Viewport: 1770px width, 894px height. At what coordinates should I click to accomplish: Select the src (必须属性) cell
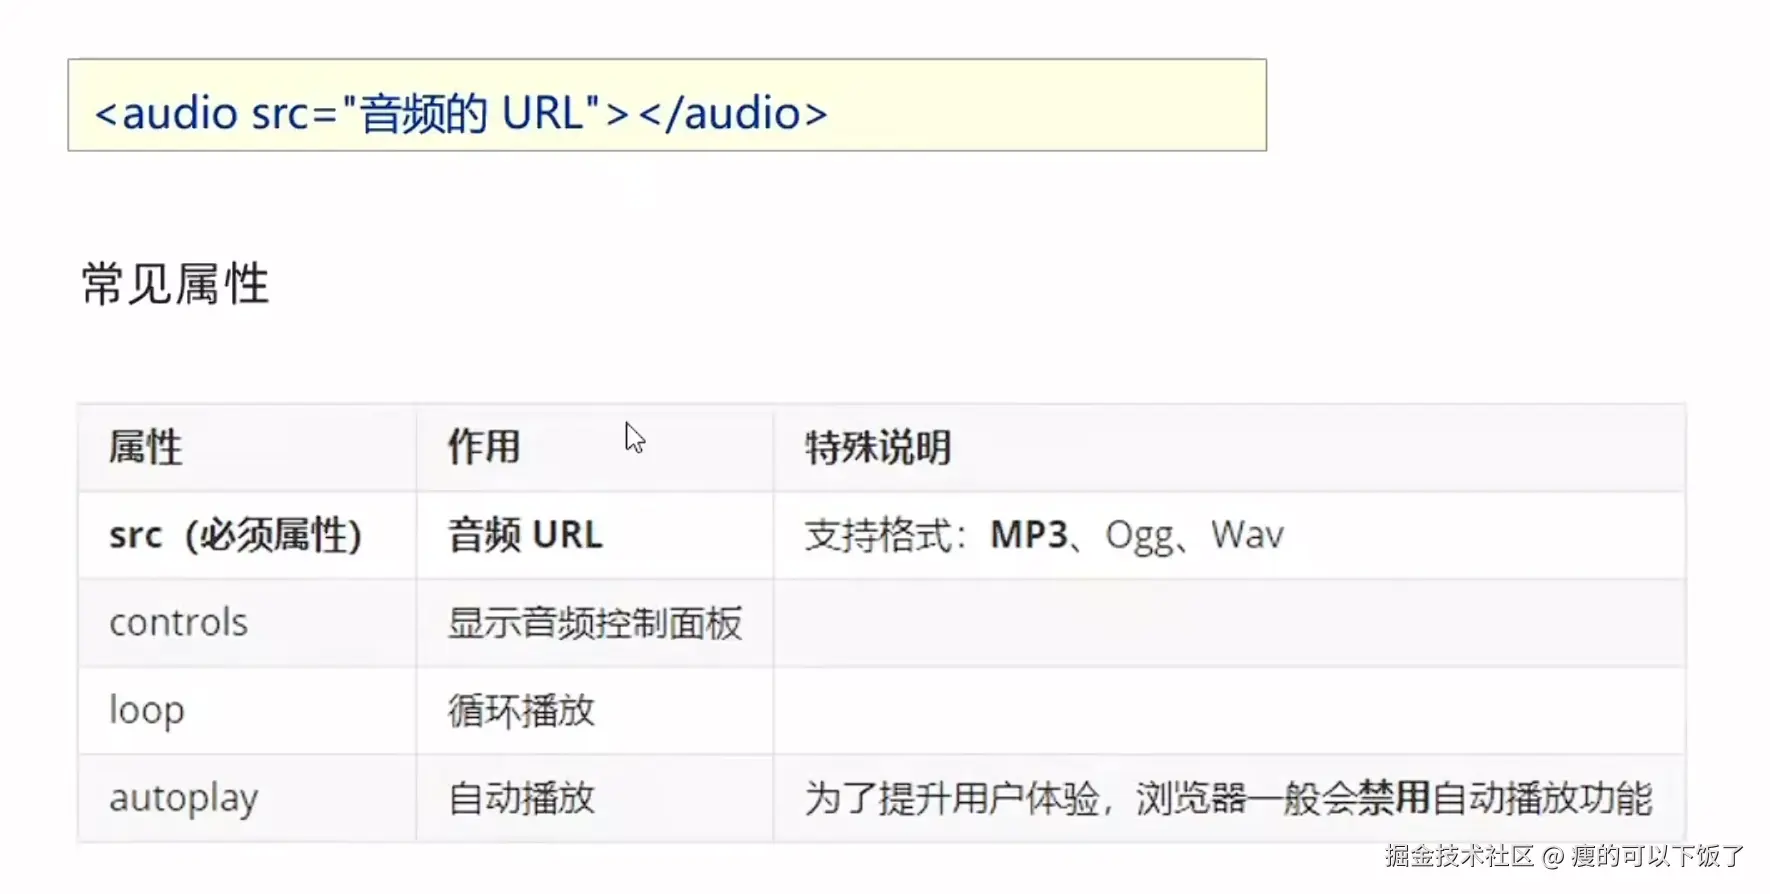coord(236,535)
